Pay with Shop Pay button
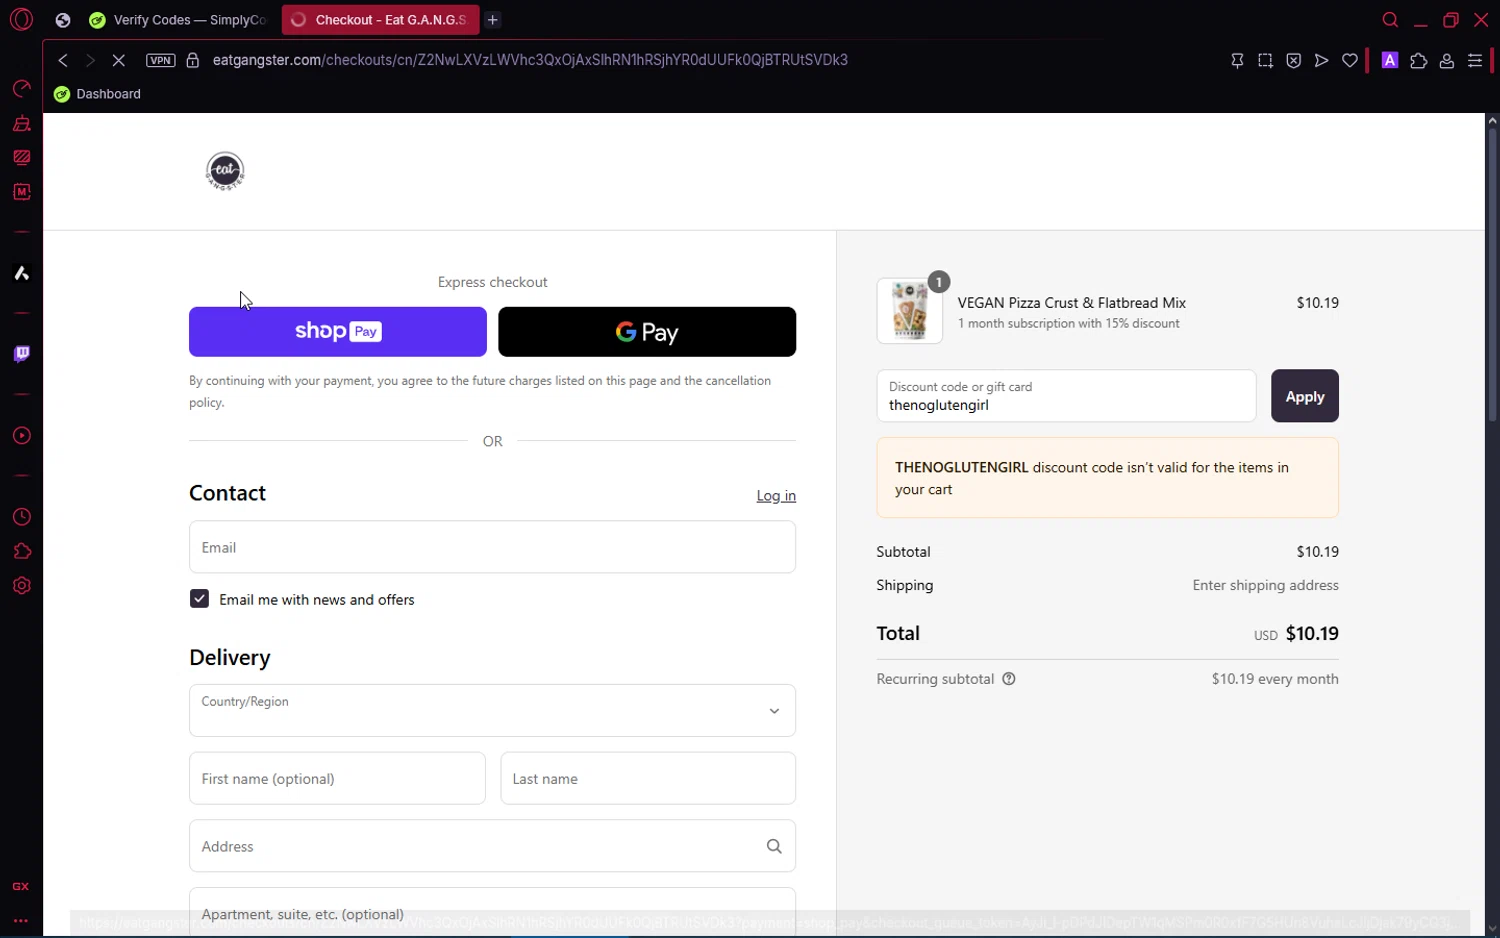This screenshot has height=938, width=1500. [338, 332]
